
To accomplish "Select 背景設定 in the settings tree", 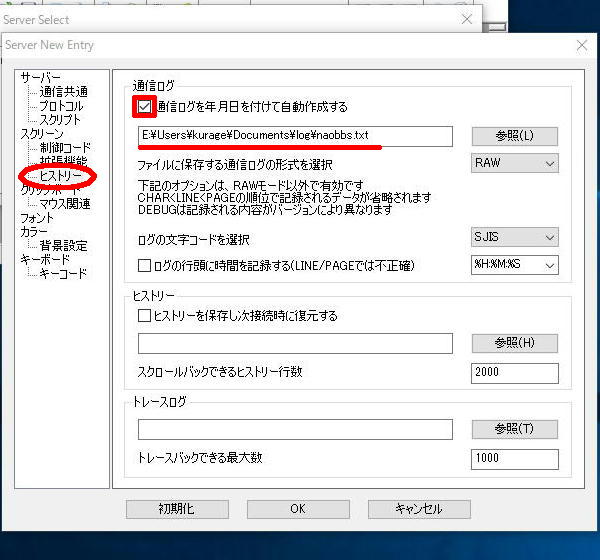I will tap(64, 246).
